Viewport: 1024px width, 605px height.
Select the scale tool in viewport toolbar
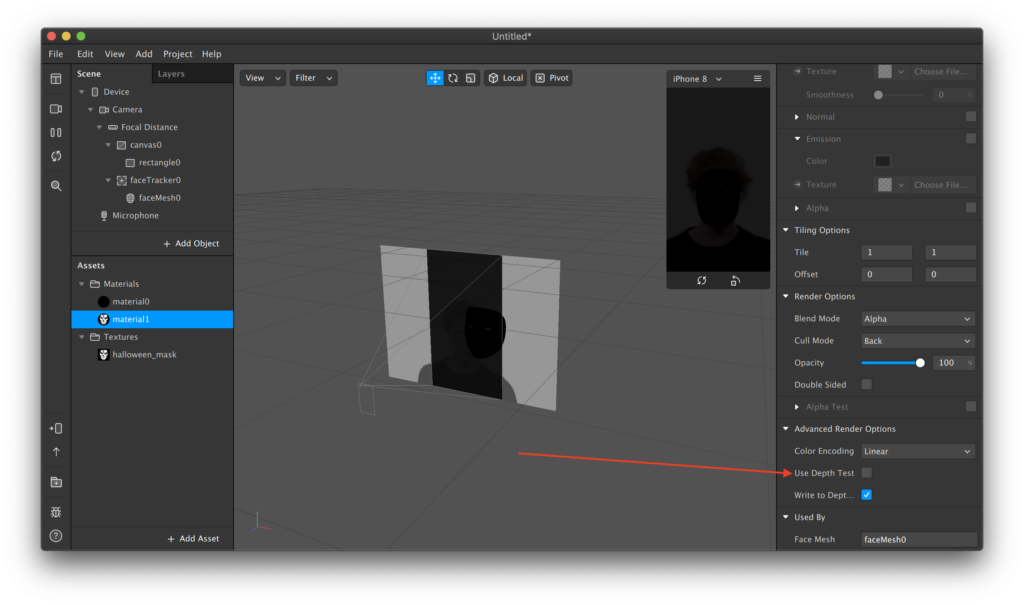[x=470, y=78]
